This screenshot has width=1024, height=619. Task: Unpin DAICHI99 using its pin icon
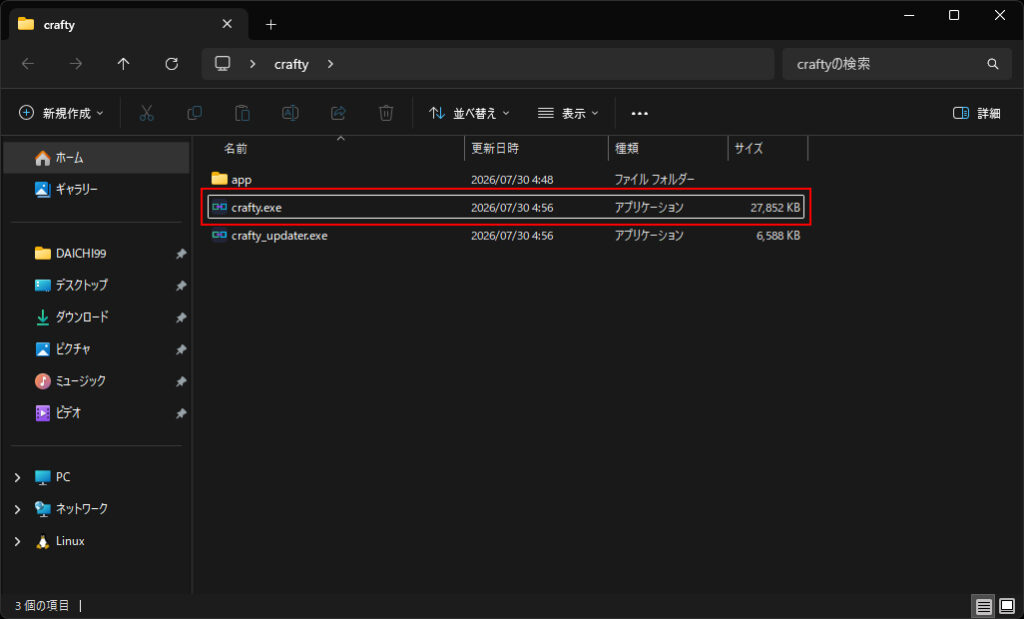coord(181,253)
